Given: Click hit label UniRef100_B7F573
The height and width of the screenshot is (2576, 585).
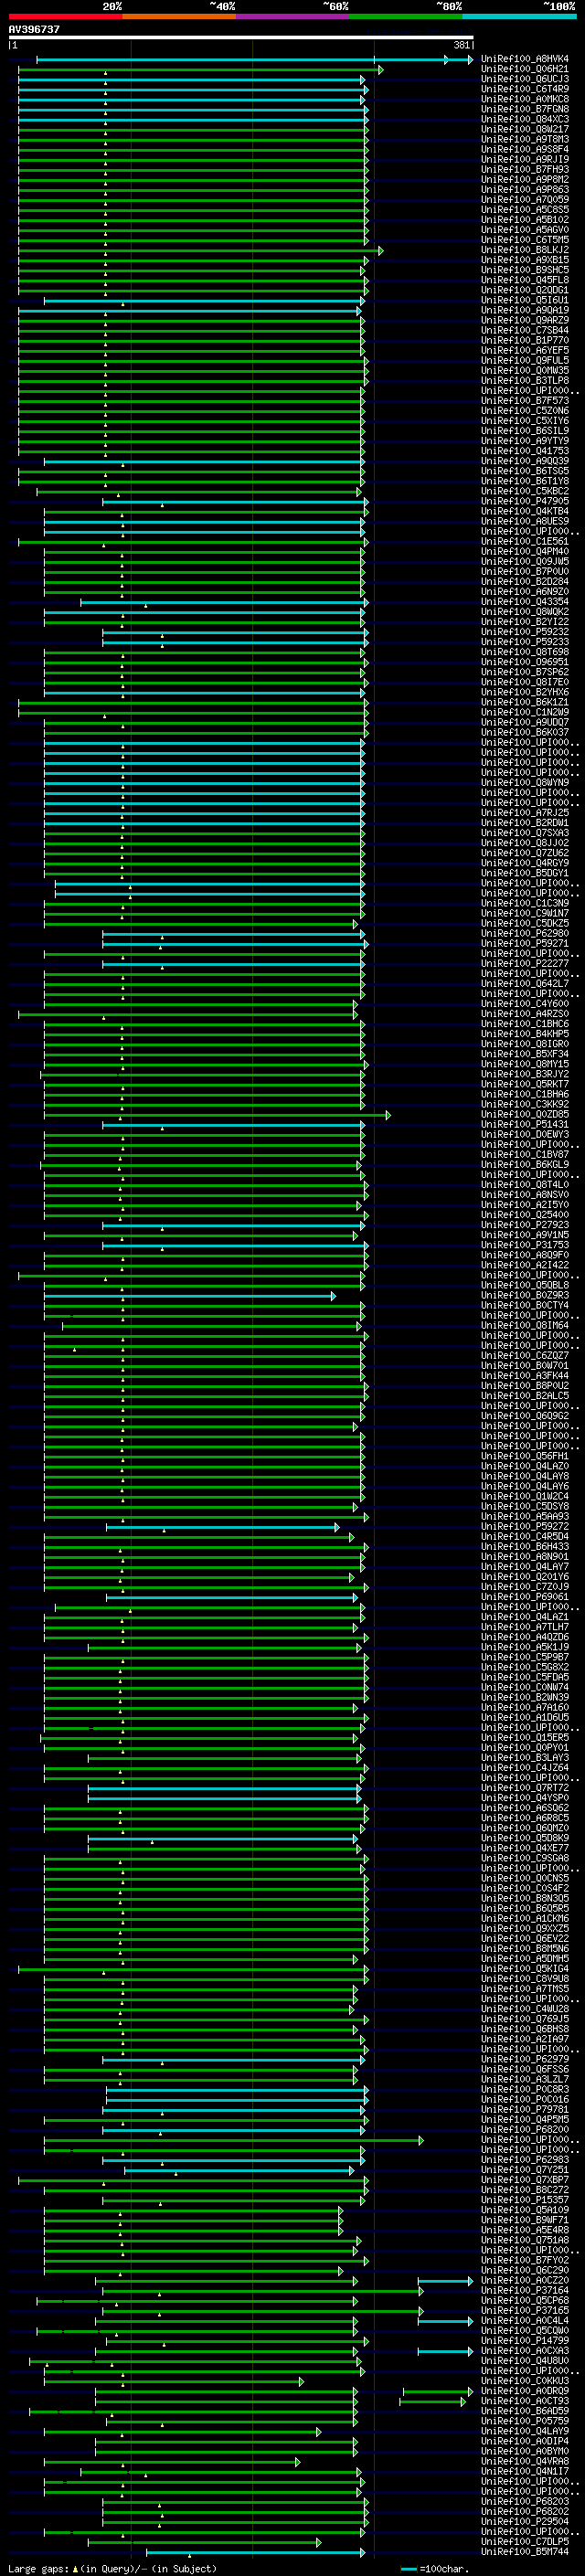Looking at the screenshot, I should point(525,401).
